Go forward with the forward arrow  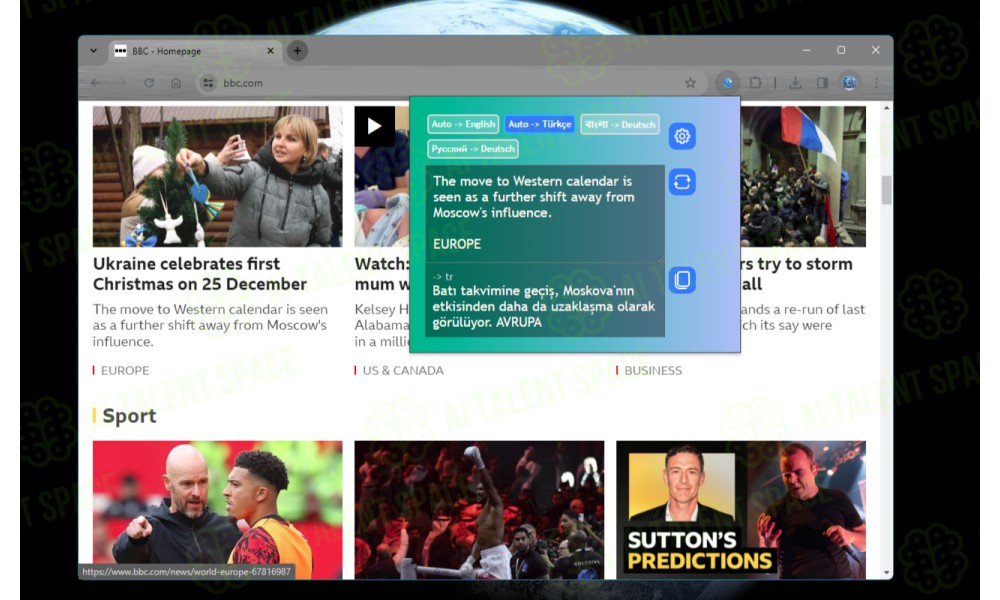click(x=122, y=83)
